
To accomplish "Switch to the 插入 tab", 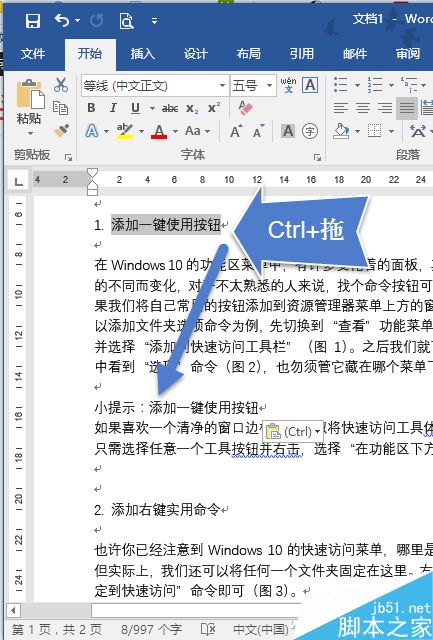I will click(x=142, y=53).
